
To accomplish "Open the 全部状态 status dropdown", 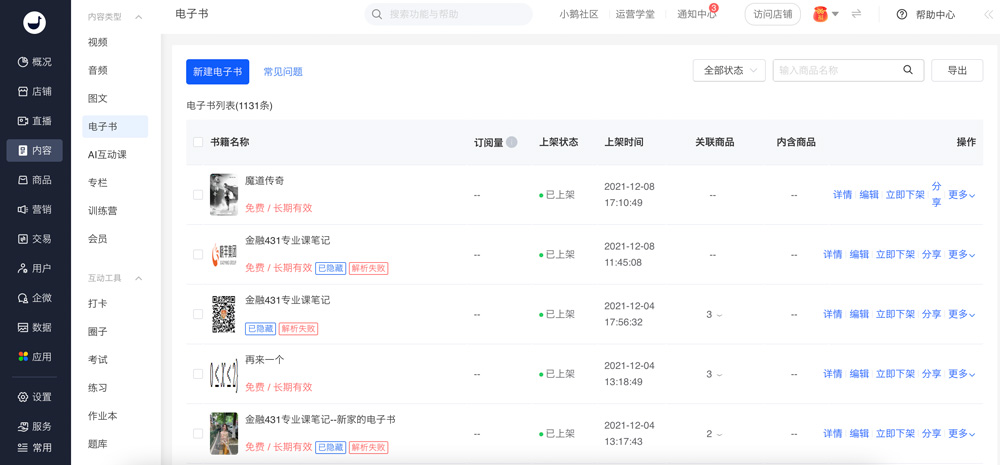I will point(729,71).
